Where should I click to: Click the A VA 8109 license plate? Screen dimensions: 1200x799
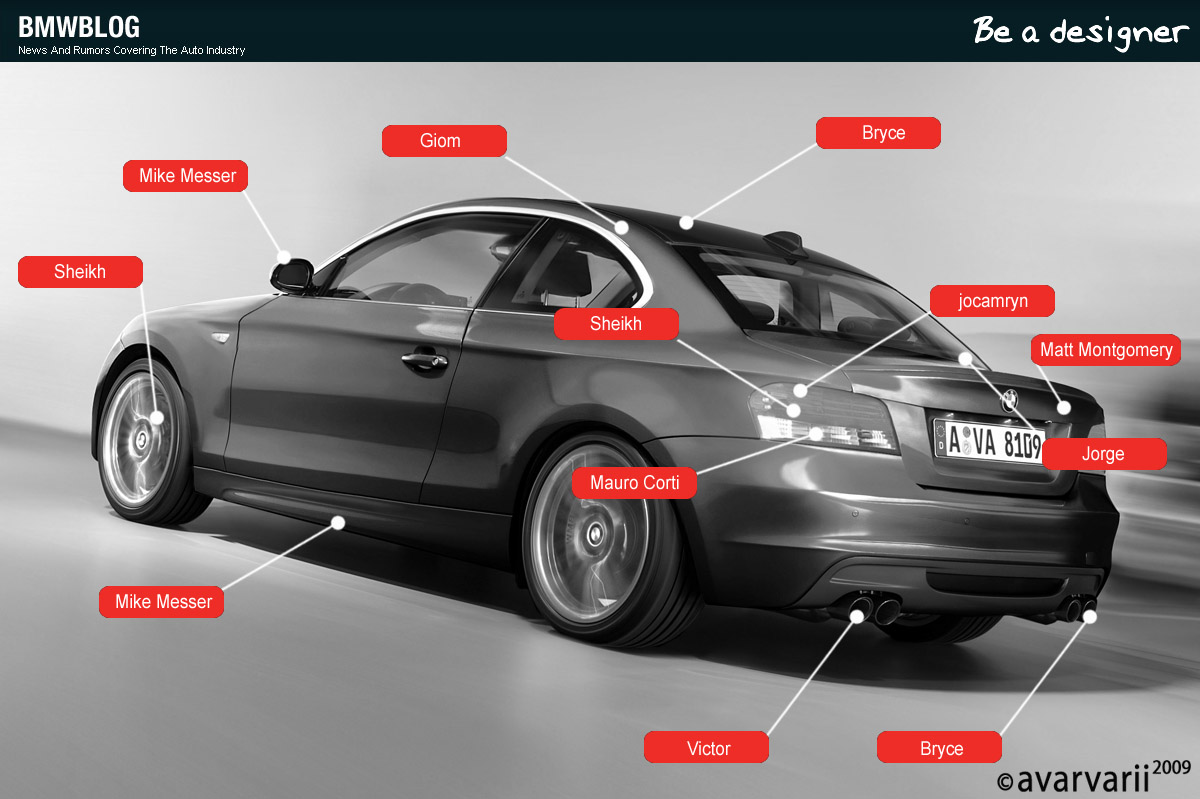(988, 442)
